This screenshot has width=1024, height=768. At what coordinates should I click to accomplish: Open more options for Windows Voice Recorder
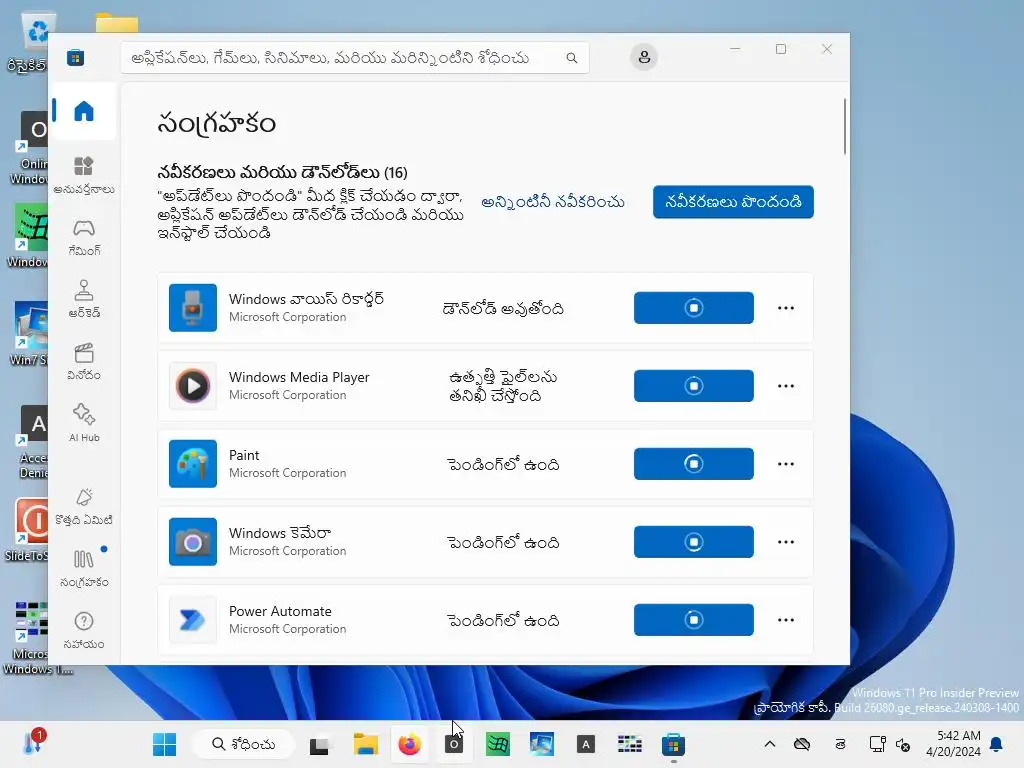point(786,308)
